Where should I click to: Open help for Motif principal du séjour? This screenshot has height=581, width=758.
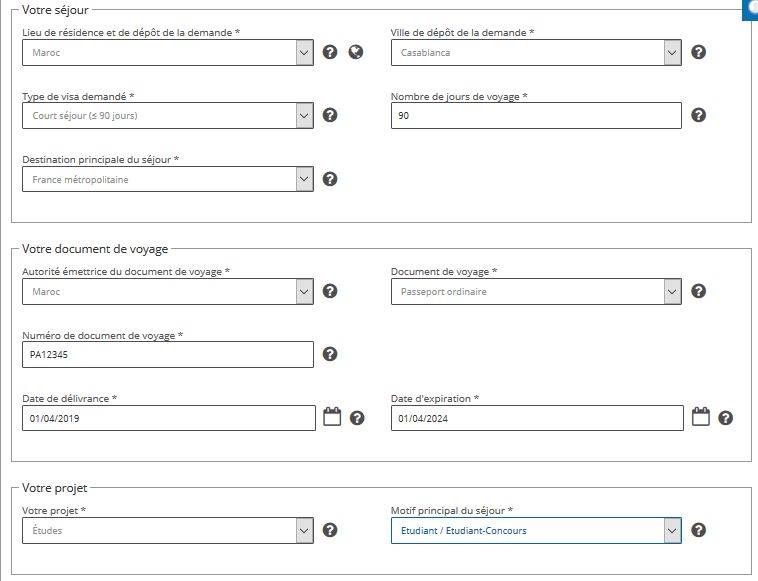coord(698,530)
